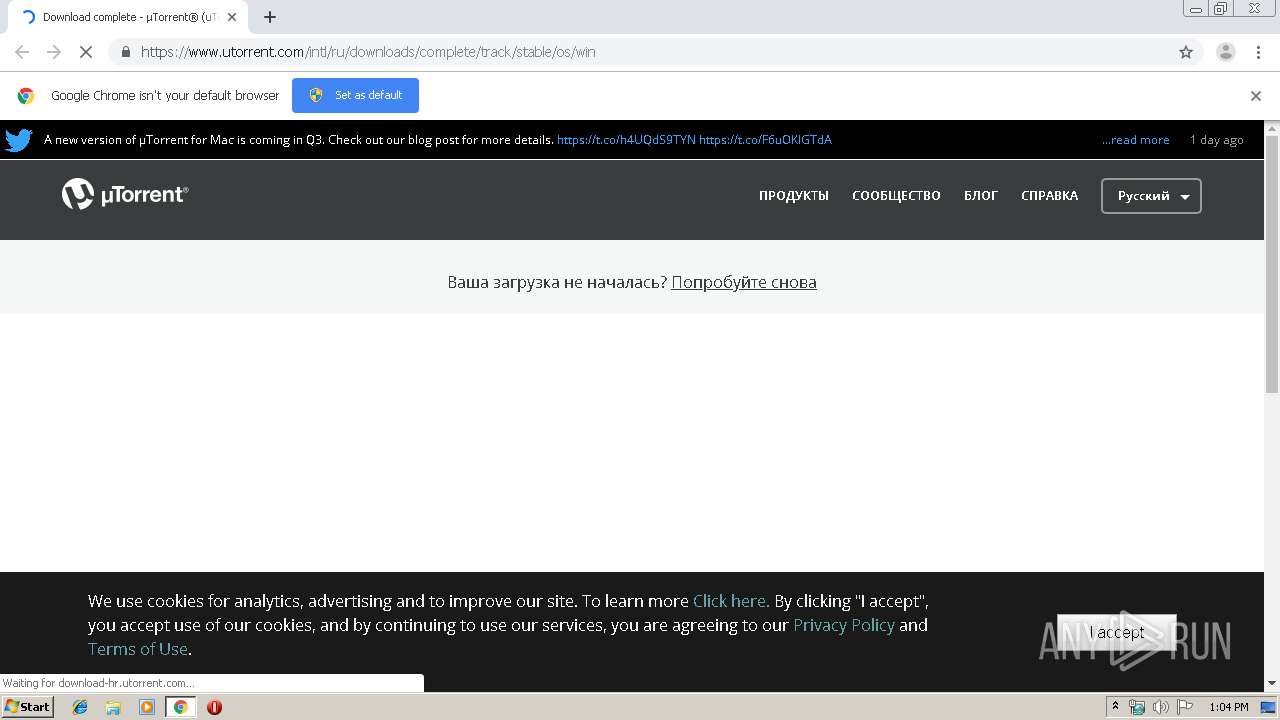Open the Chrome profile avatar menu
The image size is (1280, 720).
point(1226,52)
